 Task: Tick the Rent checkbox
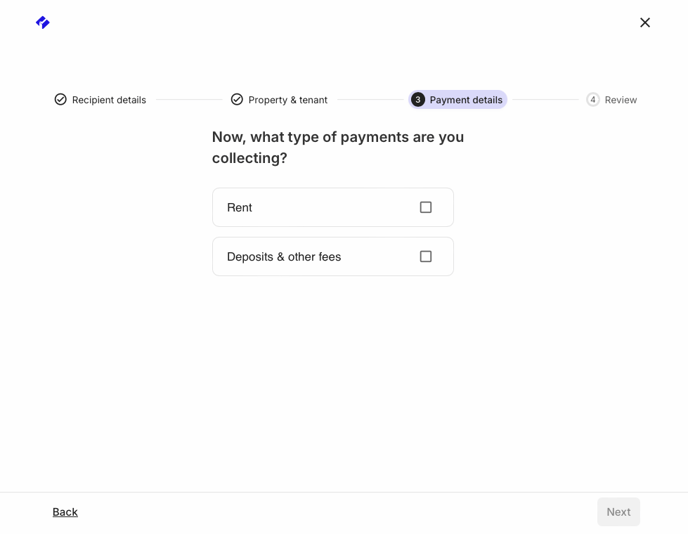pos(426,207)
